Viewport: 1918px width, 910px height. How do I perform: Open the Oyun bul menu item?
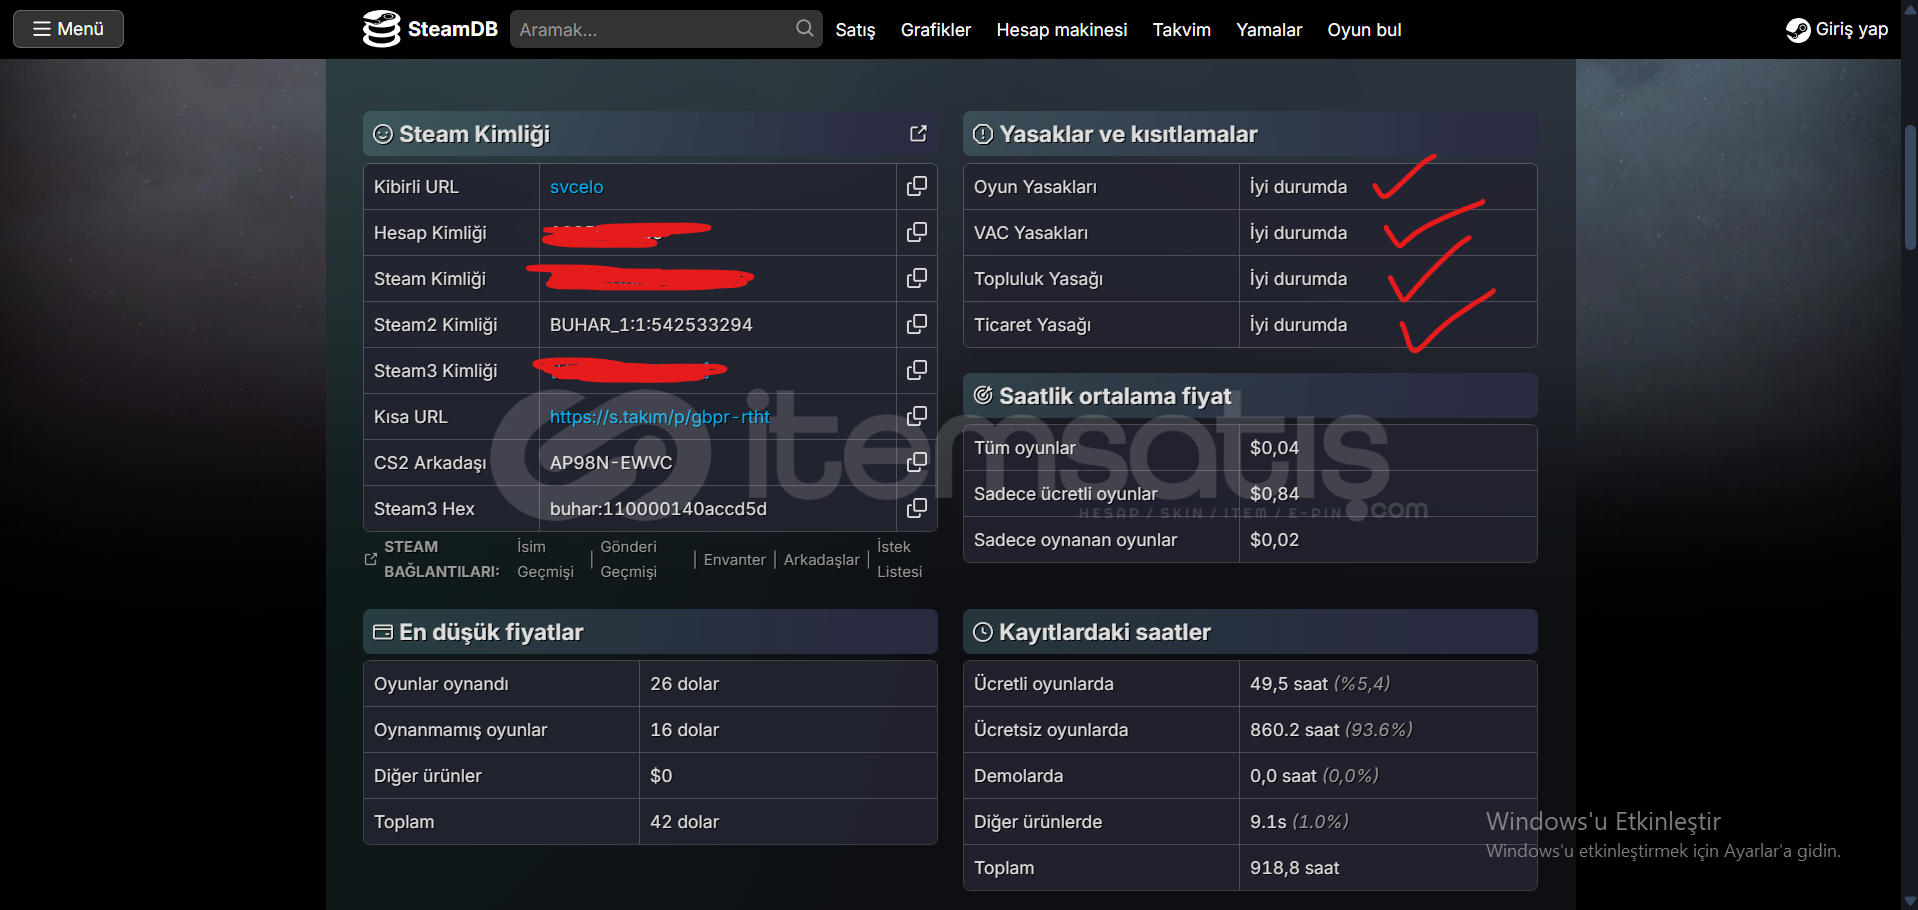click(x=1364, y=30)
